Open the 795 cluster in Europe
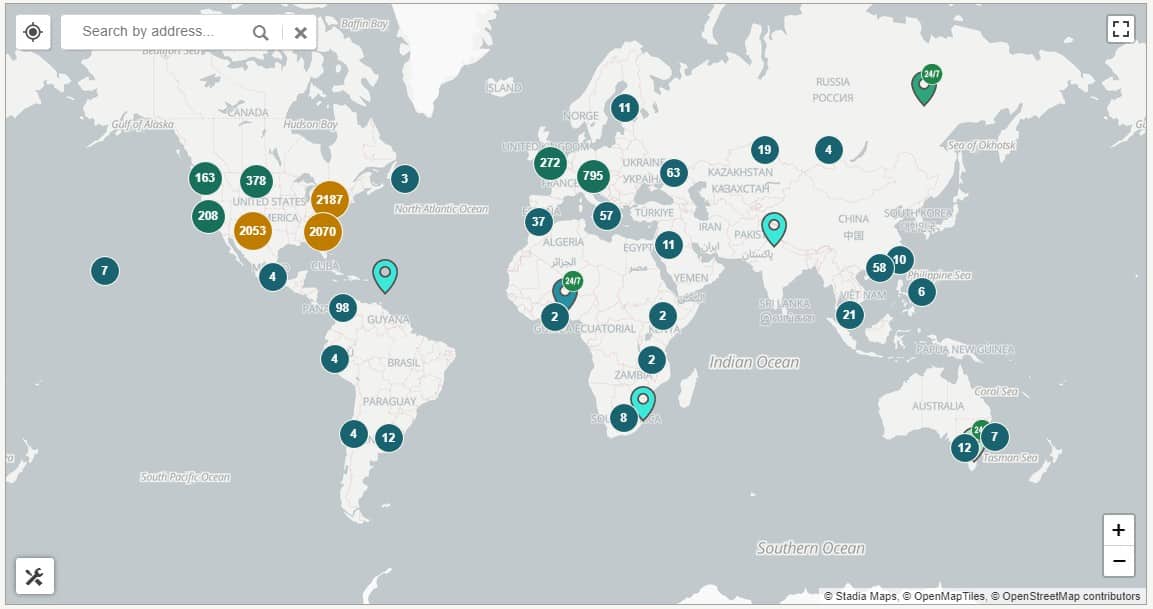 pyautogui.click(x=593, y=176)
